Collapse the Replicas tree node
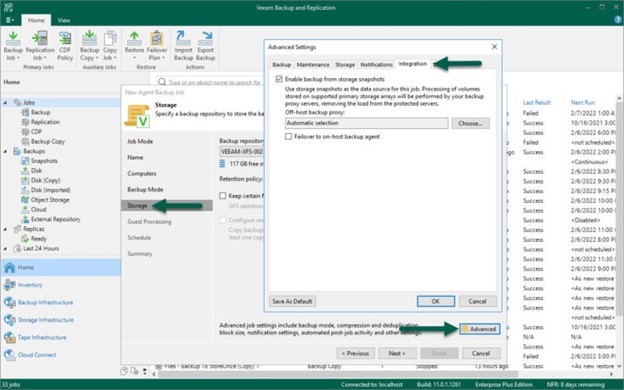The height and width of the screenshot is (390, 624). (6, 229)
